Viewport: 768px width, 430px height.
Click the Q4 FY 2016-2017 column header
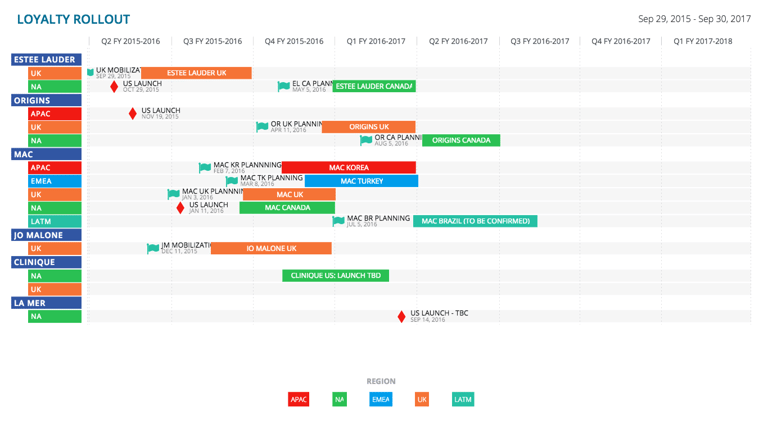point(621,41)
